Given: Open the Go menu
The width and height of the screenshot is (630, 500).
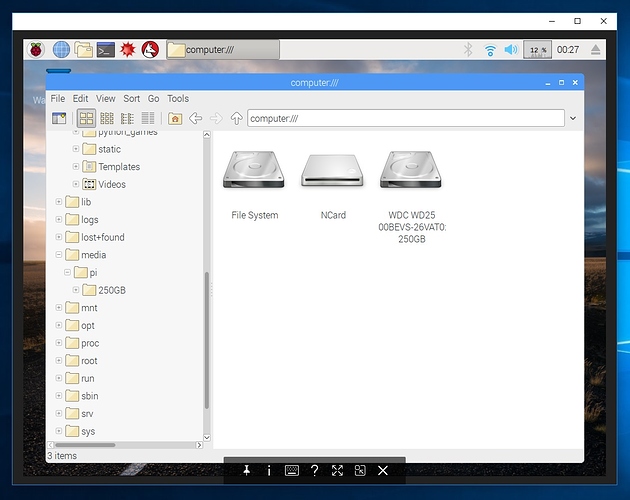Looking at the screenshot, I should (x=153, y=98).
